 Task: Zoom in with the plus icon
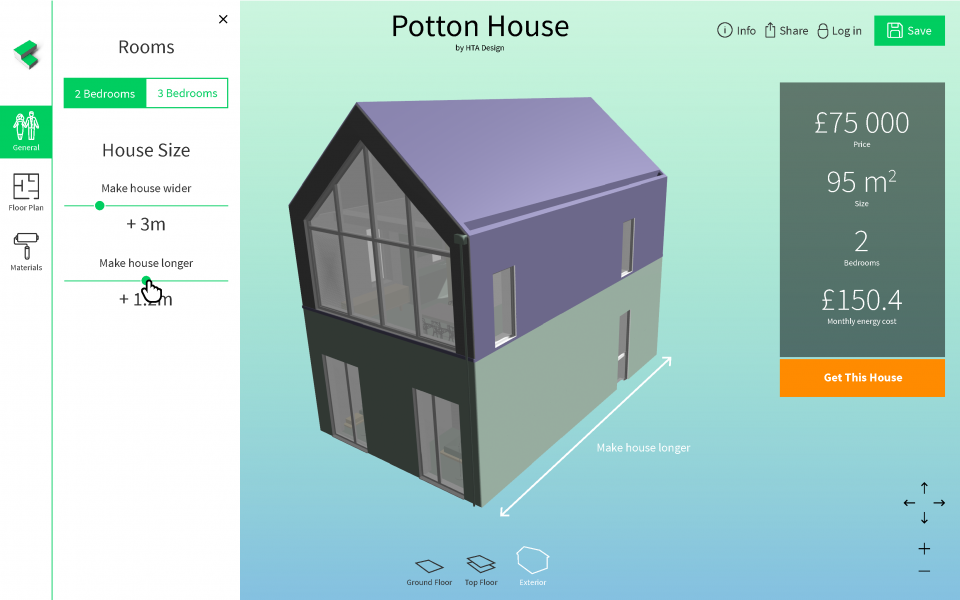(x=924, y=548)
